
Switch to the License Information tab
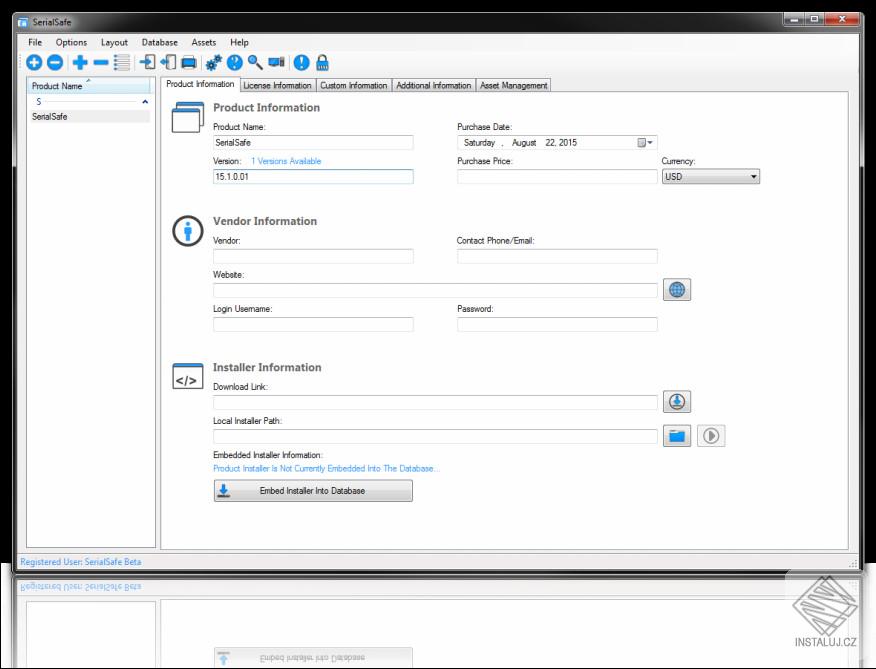click(x=277, y=86)
